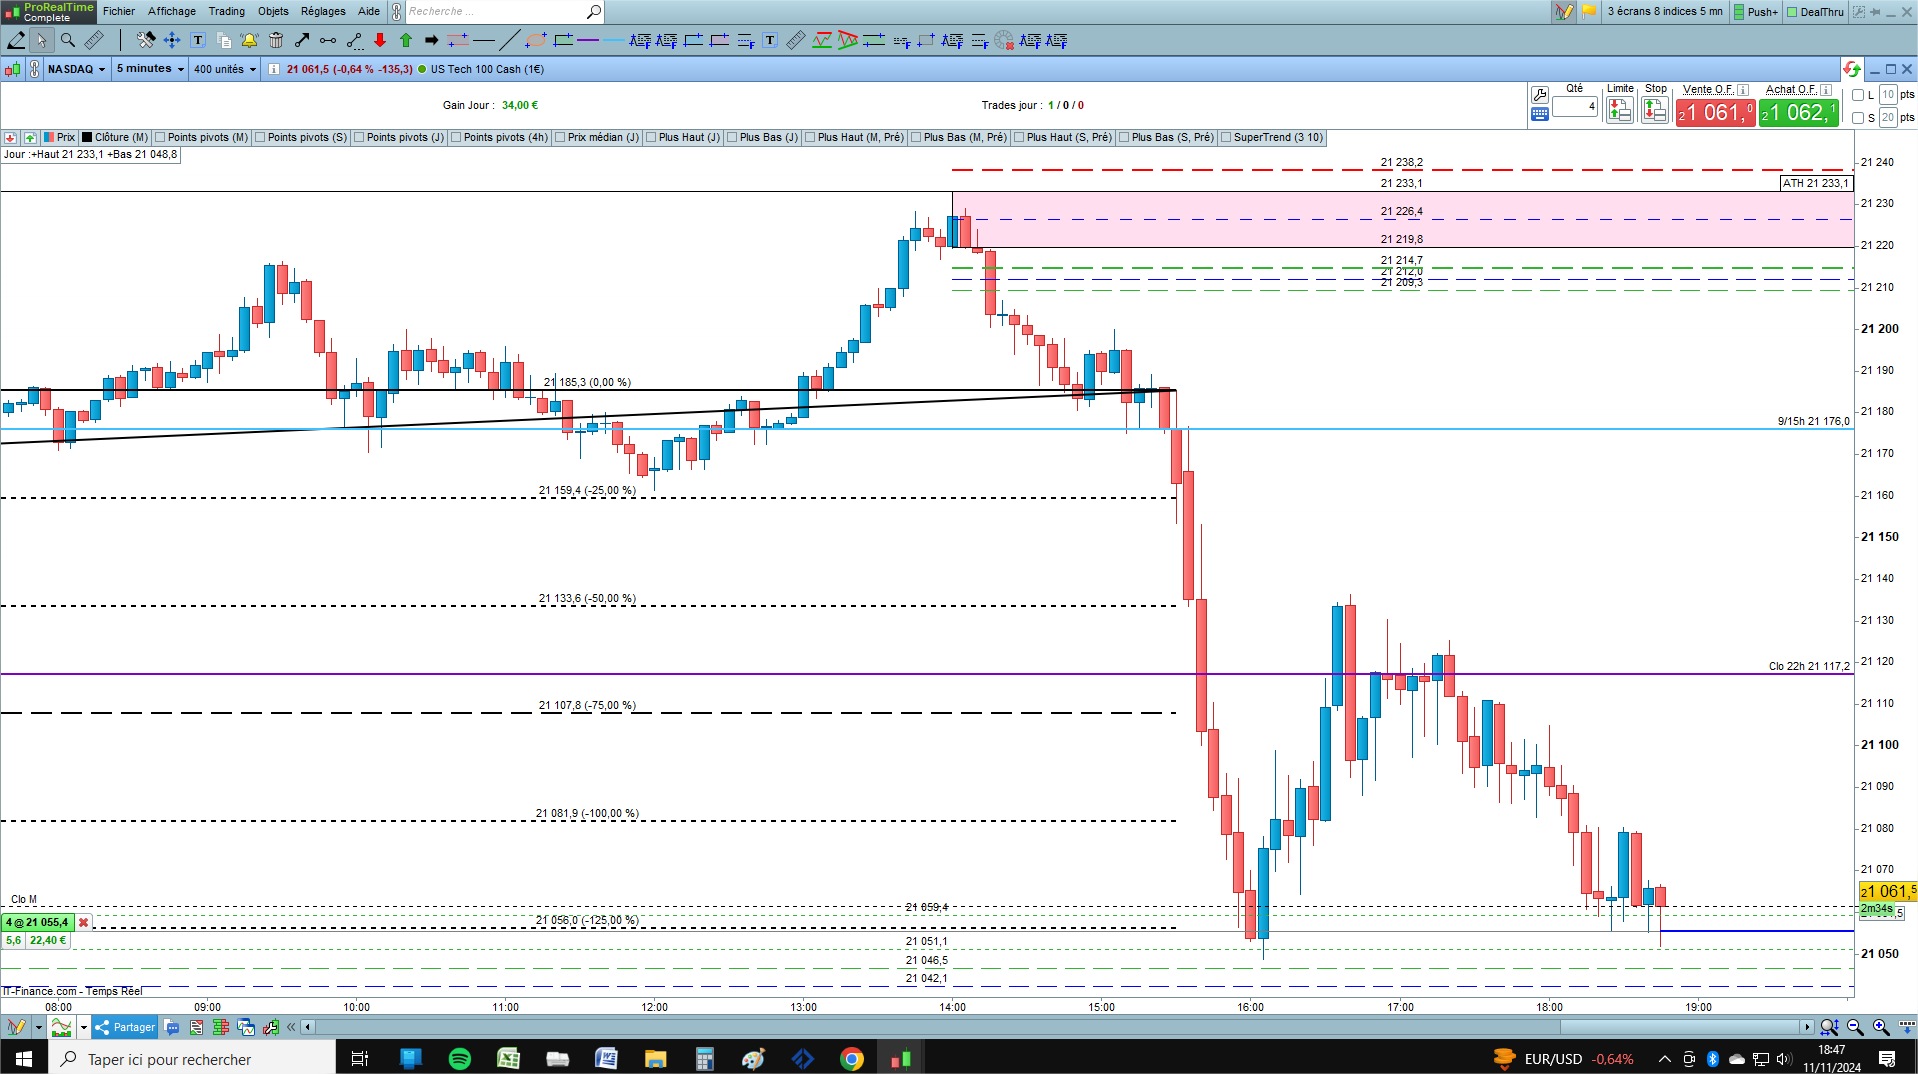Select the green up arrow tool
This screenshot has width=1918, height=1074.
click(x=406, y=40)
